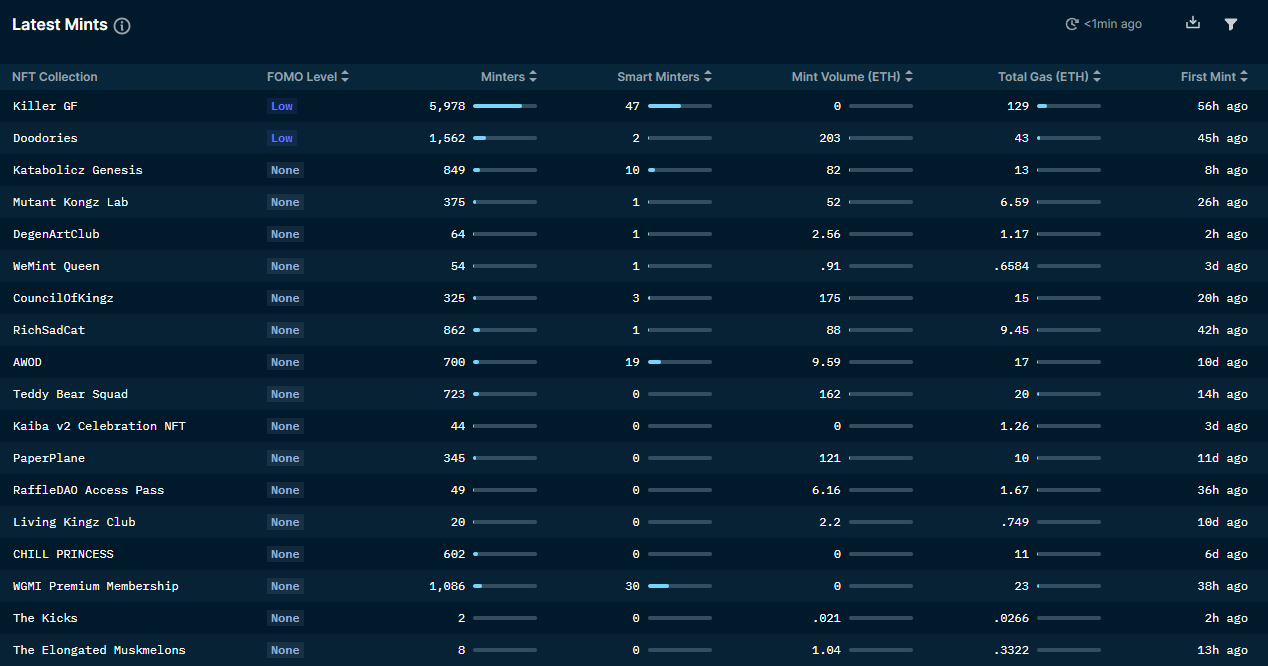This screenshot has height=666, width=1268.
Task: Open the Doodories collection
Action: point(45,138)
